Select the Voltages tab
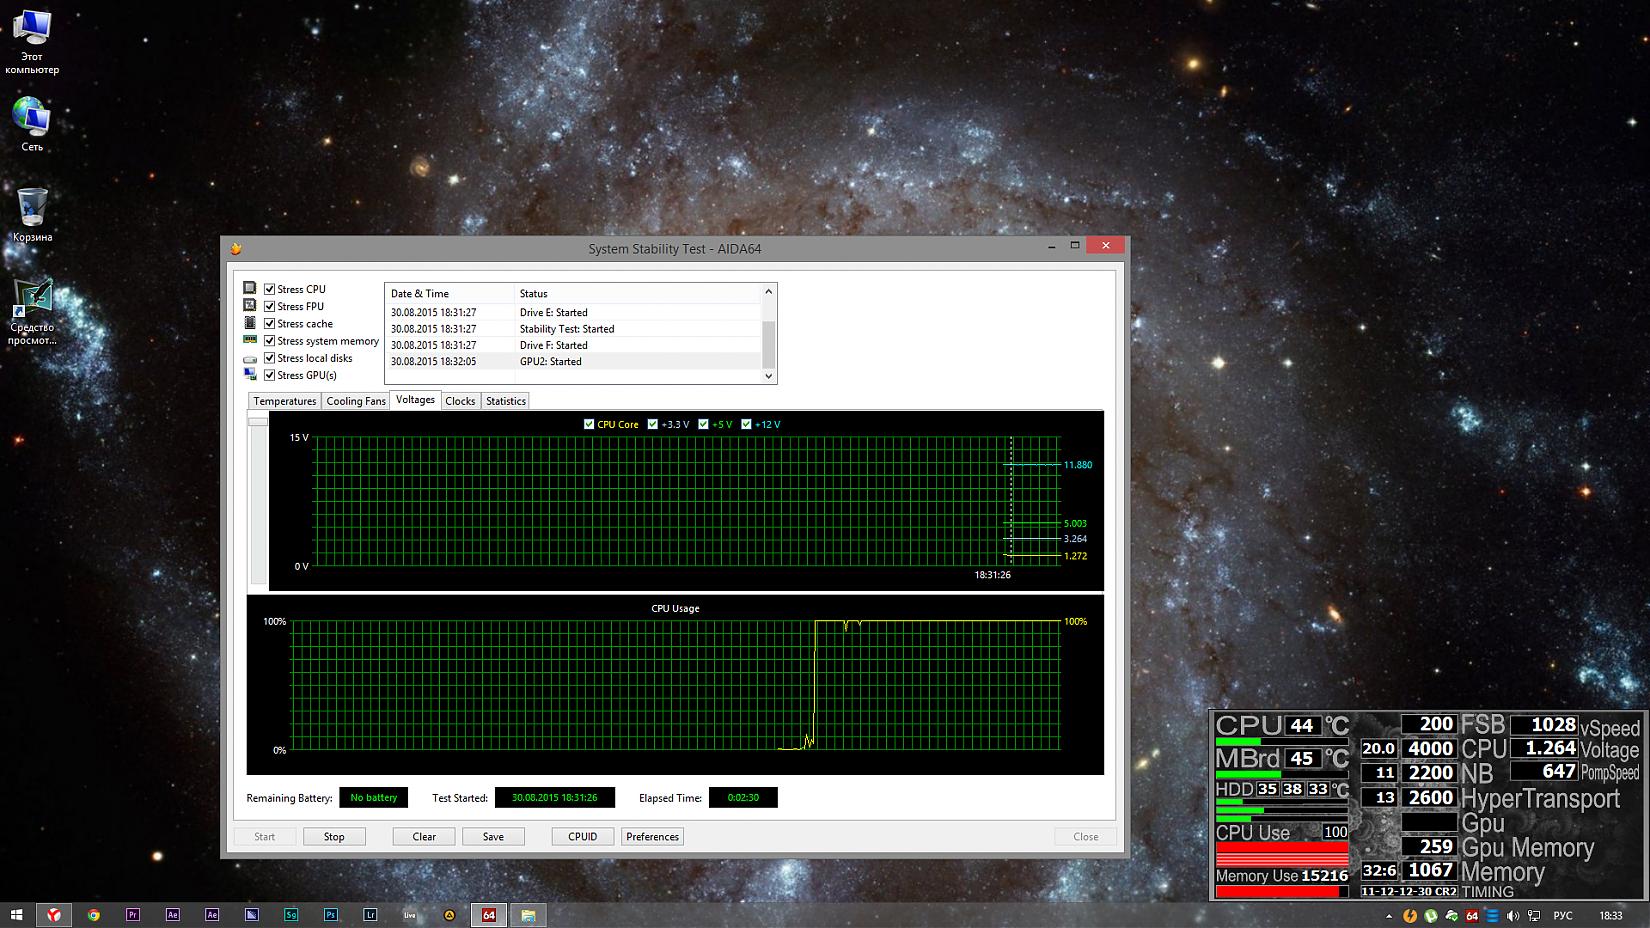Screen dimensions: 1650x928 (x=415, y=400)
